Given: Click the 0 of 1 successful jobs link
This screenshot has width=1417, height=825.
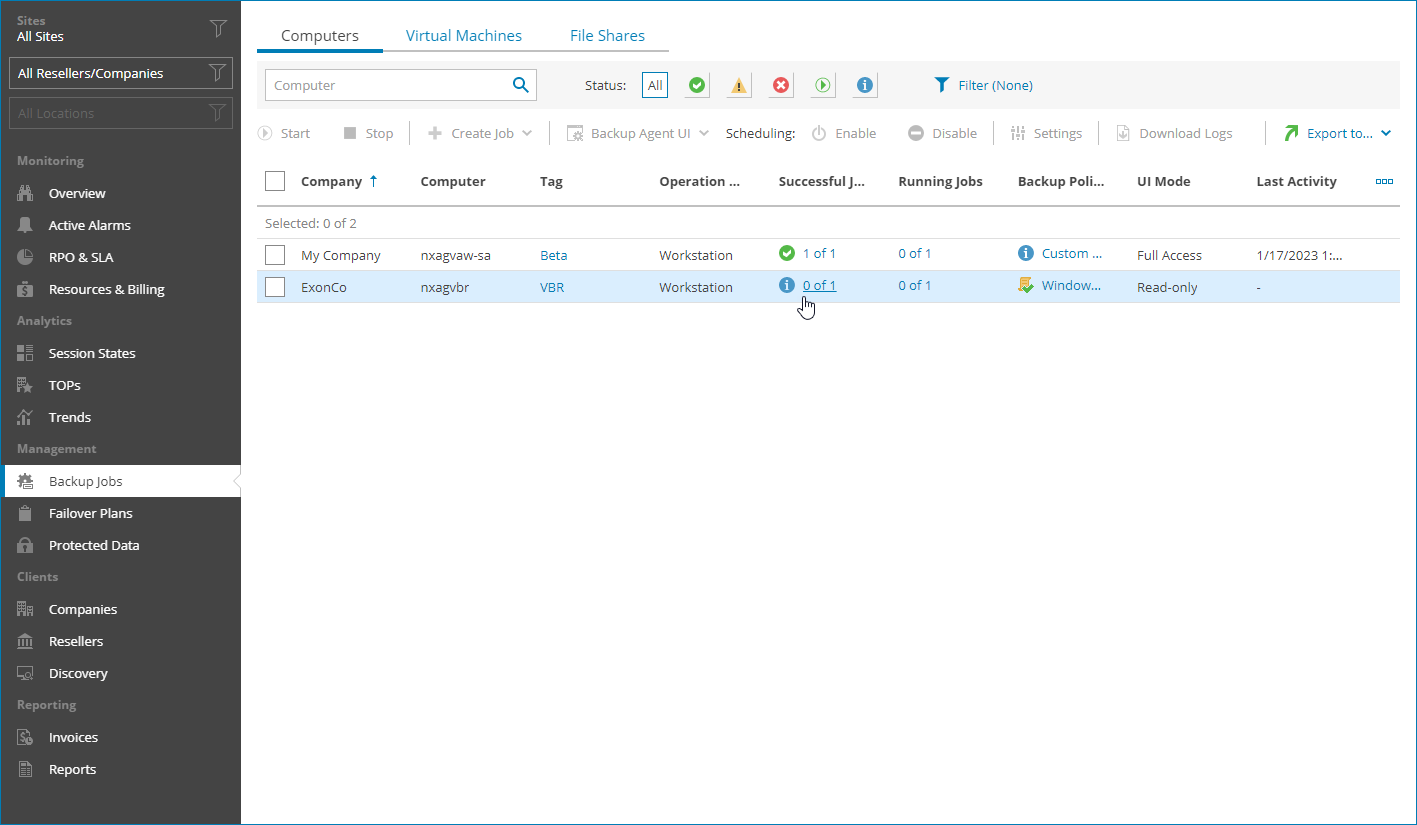Looking at the screenshot, I should tap(819, 285).
